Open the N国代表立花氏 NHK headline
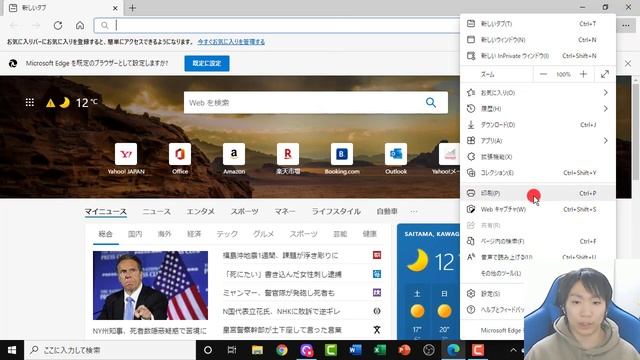The image size is (640, 360). 281,311
